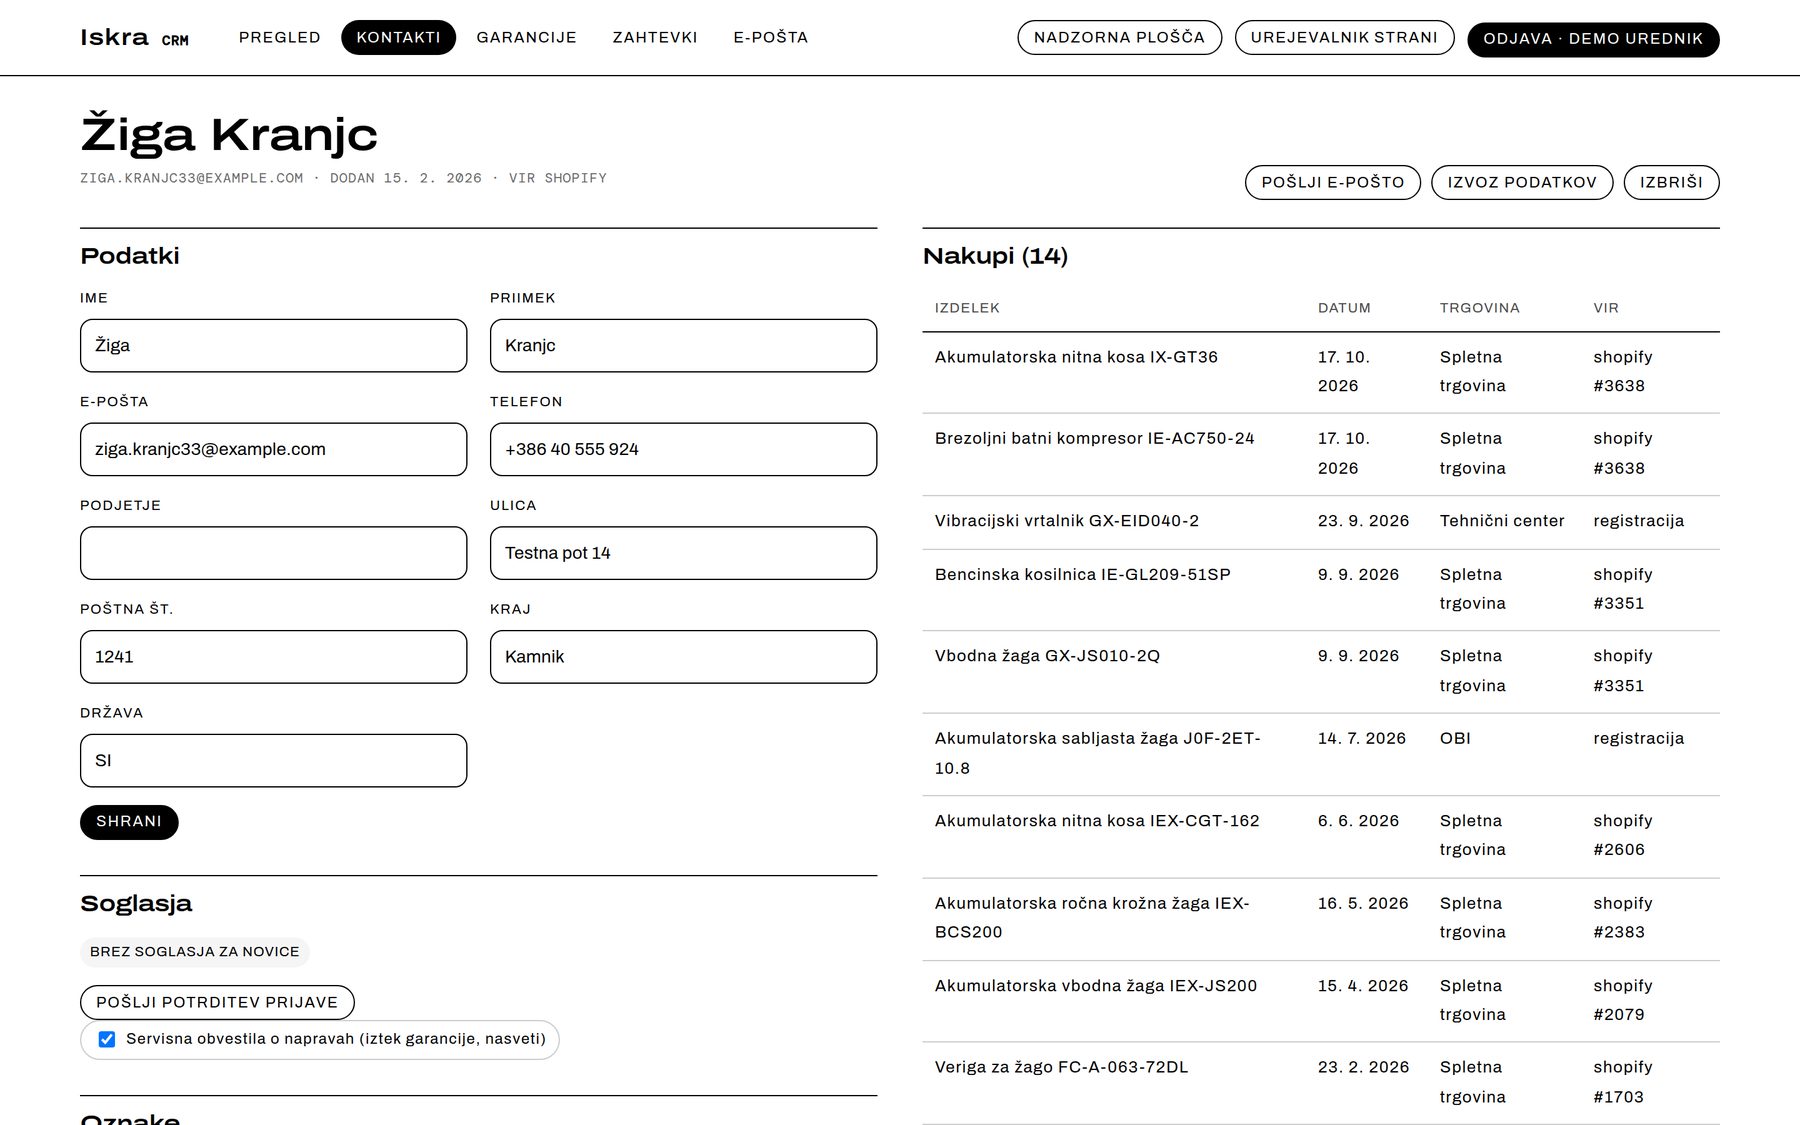Select the Kontakti tab
The height and width of the screenshot is (1125, 1800).
pyautogui.click(x=398, y=37)
